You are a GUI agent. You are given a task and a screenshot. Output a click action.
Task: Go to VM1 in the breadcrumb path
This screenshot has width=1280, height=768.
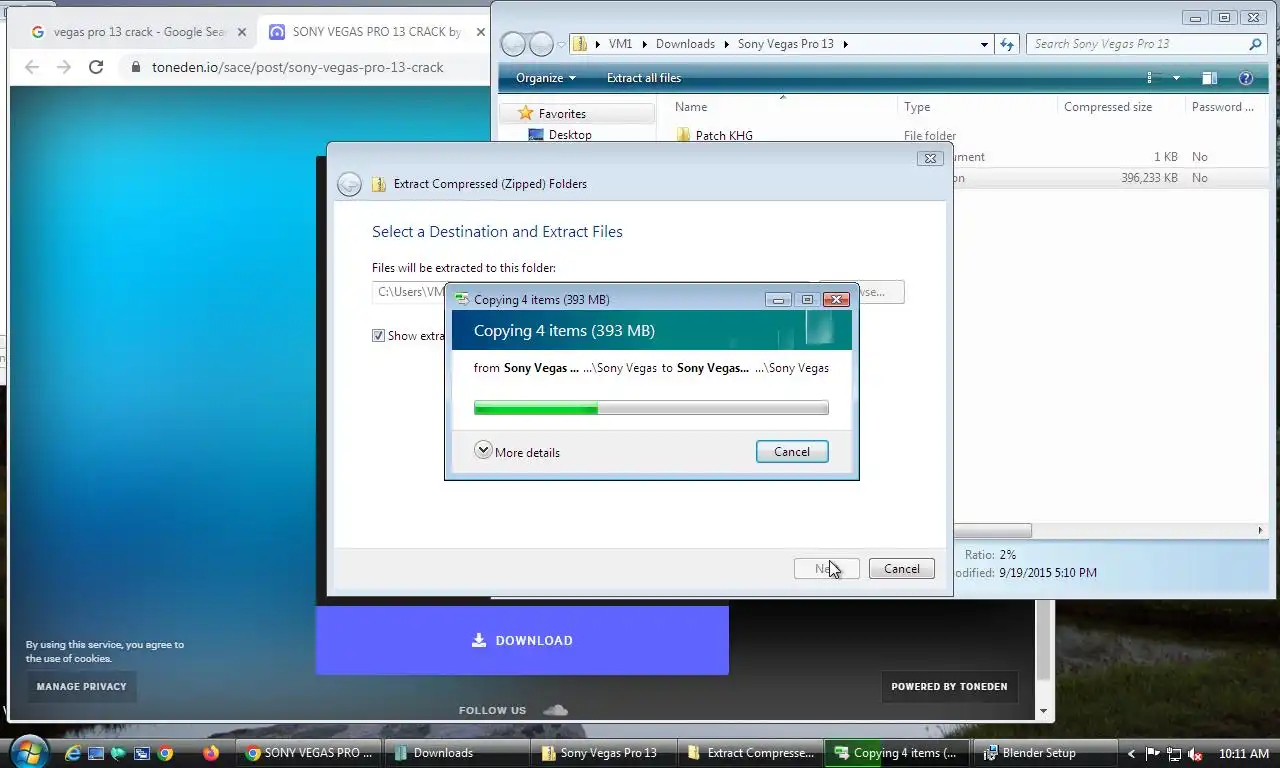tap(620, 44)
